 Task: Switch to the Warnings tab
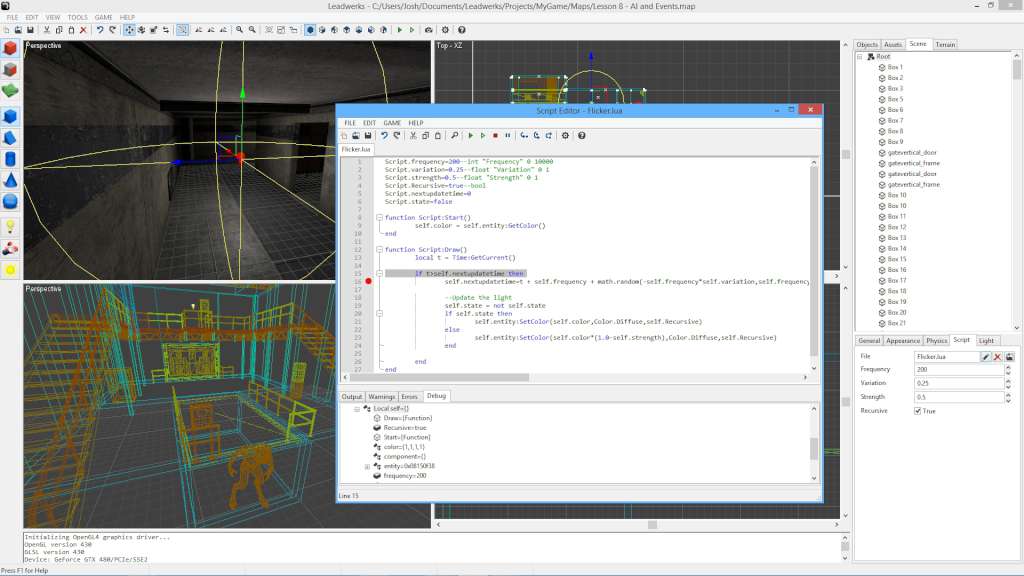coord(381,395)
